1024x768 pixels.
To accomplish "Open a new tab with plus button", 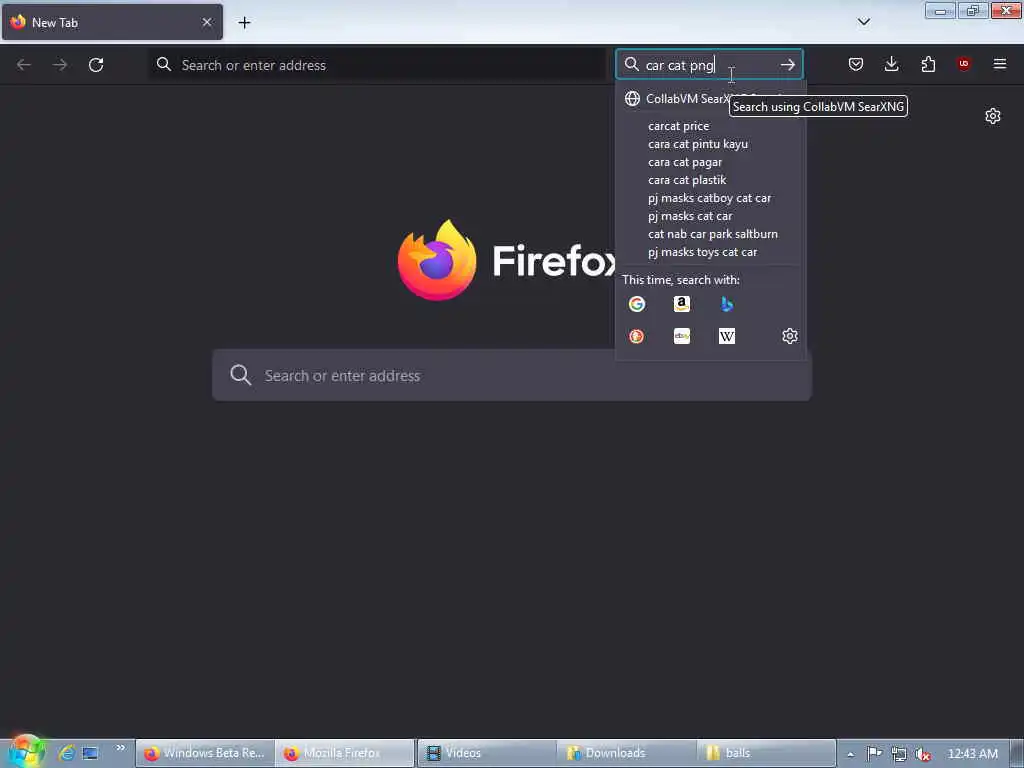I will point(244,23).
